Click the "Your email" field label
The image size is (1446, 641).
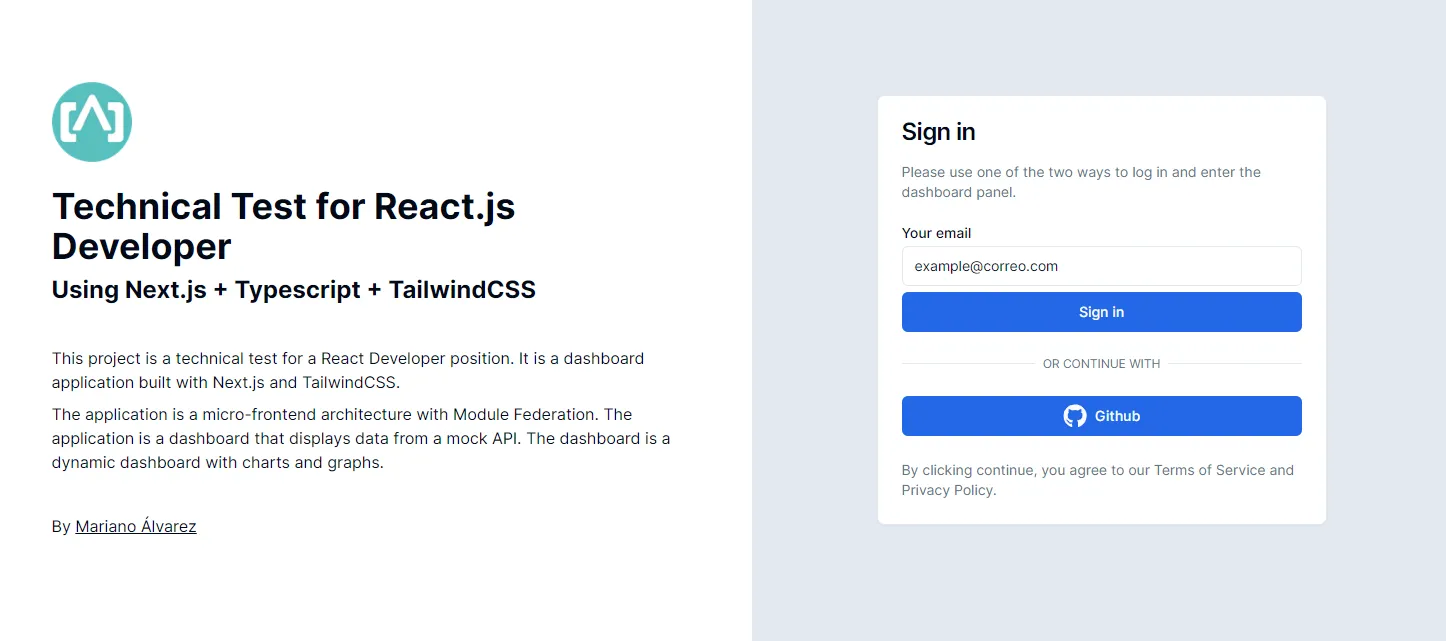click(936, 233)
